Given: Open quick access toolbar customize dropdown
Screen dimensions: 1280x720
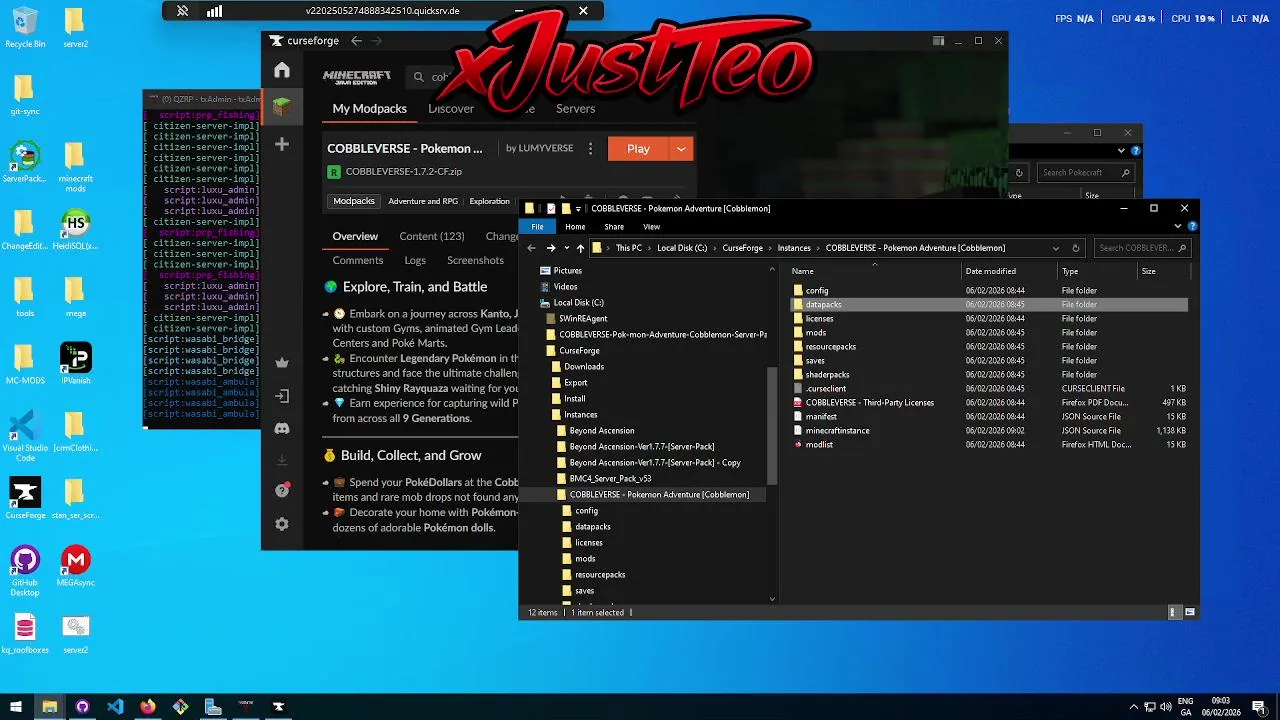Looking at the screenshot, I should (578, 209).
